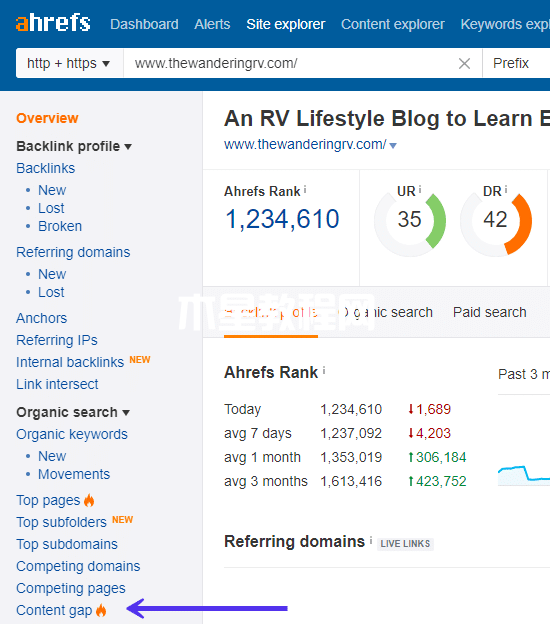
Task: Open Lost under Referring domains
Action: point(51,292)
